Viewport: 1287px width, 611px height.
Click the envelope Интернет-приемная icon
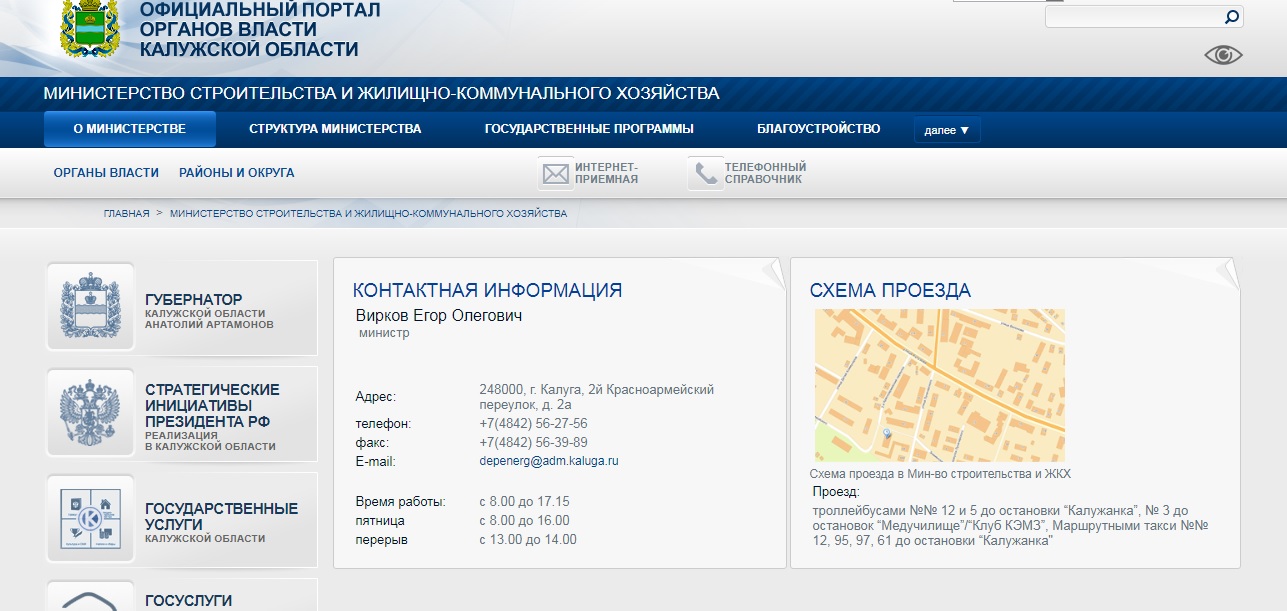[x=555, y=174]
